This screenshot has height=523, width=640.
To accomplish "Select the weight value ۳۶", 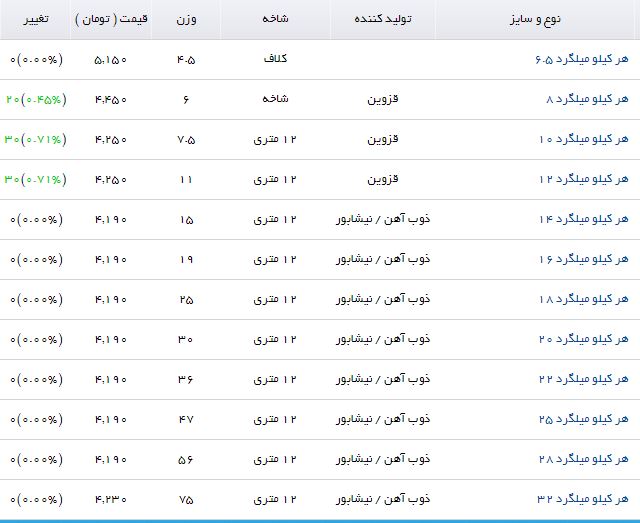I will (186, 380).
